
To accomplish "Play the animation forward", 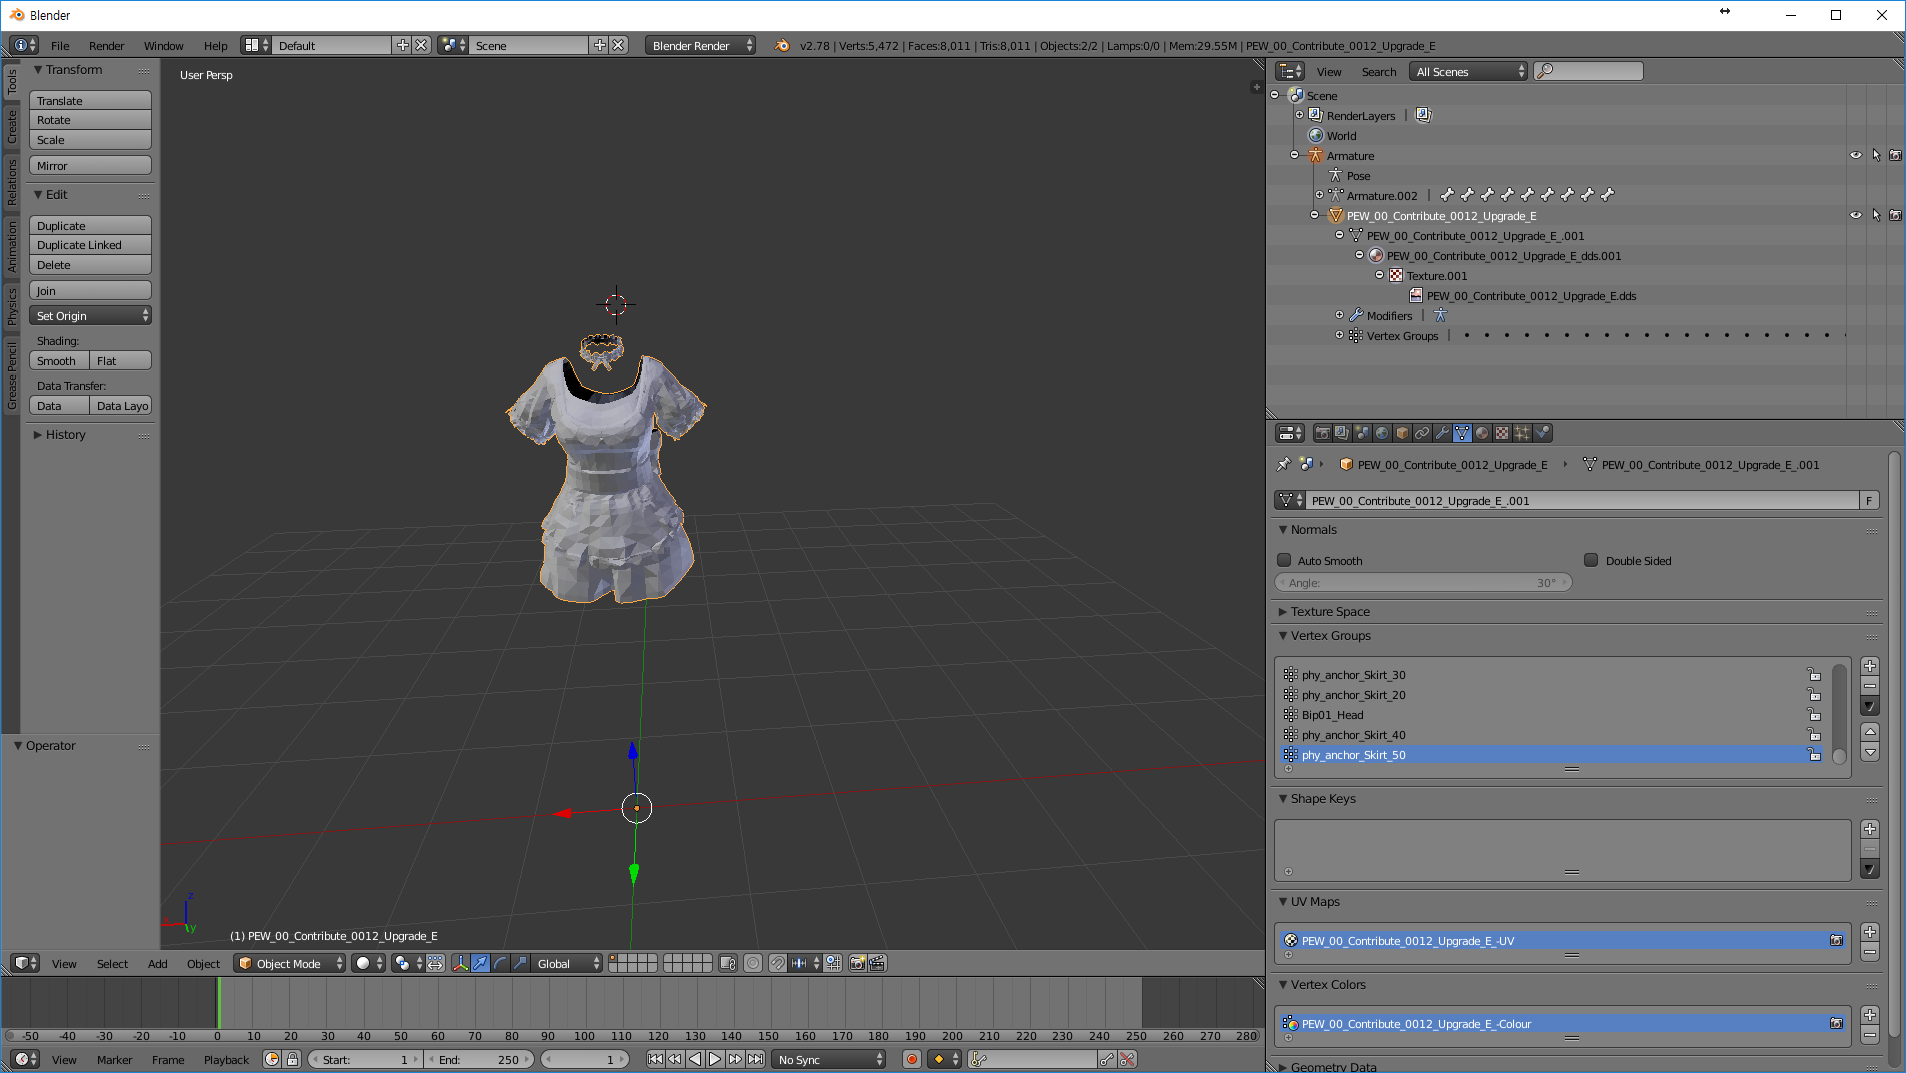I will [715, 1059].
